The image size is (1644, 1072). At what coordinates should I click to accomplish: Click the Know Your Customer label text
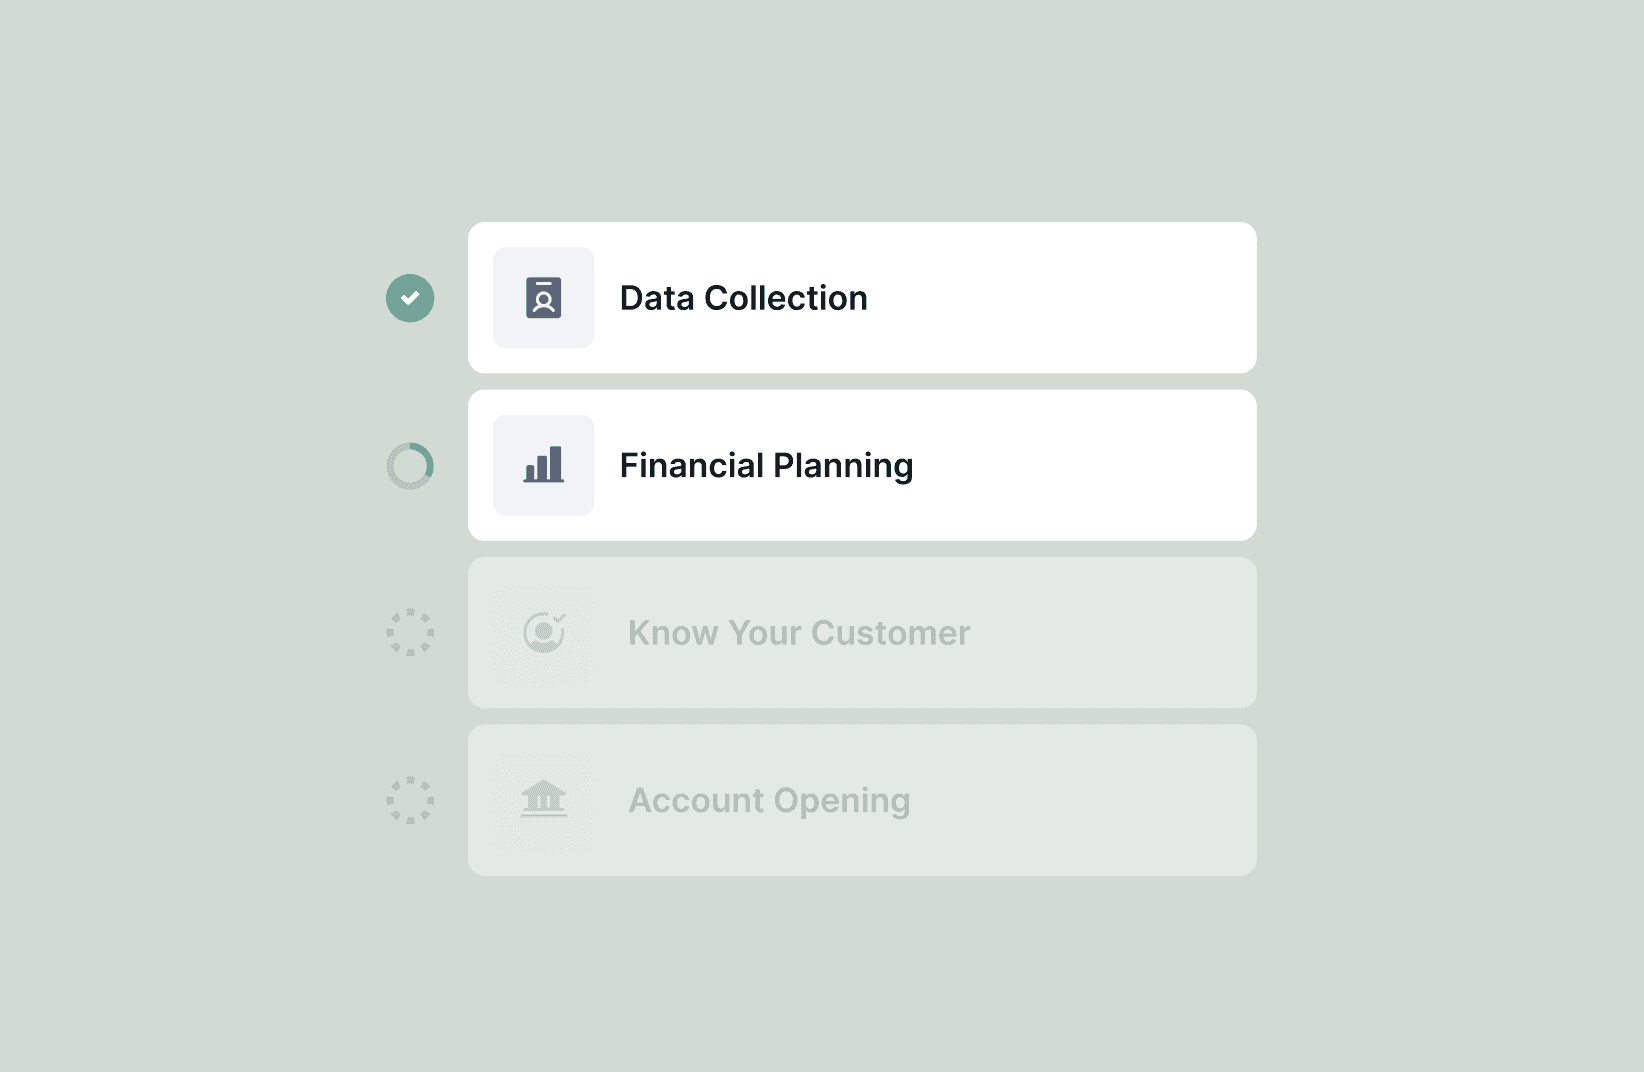tap(799, 633)
